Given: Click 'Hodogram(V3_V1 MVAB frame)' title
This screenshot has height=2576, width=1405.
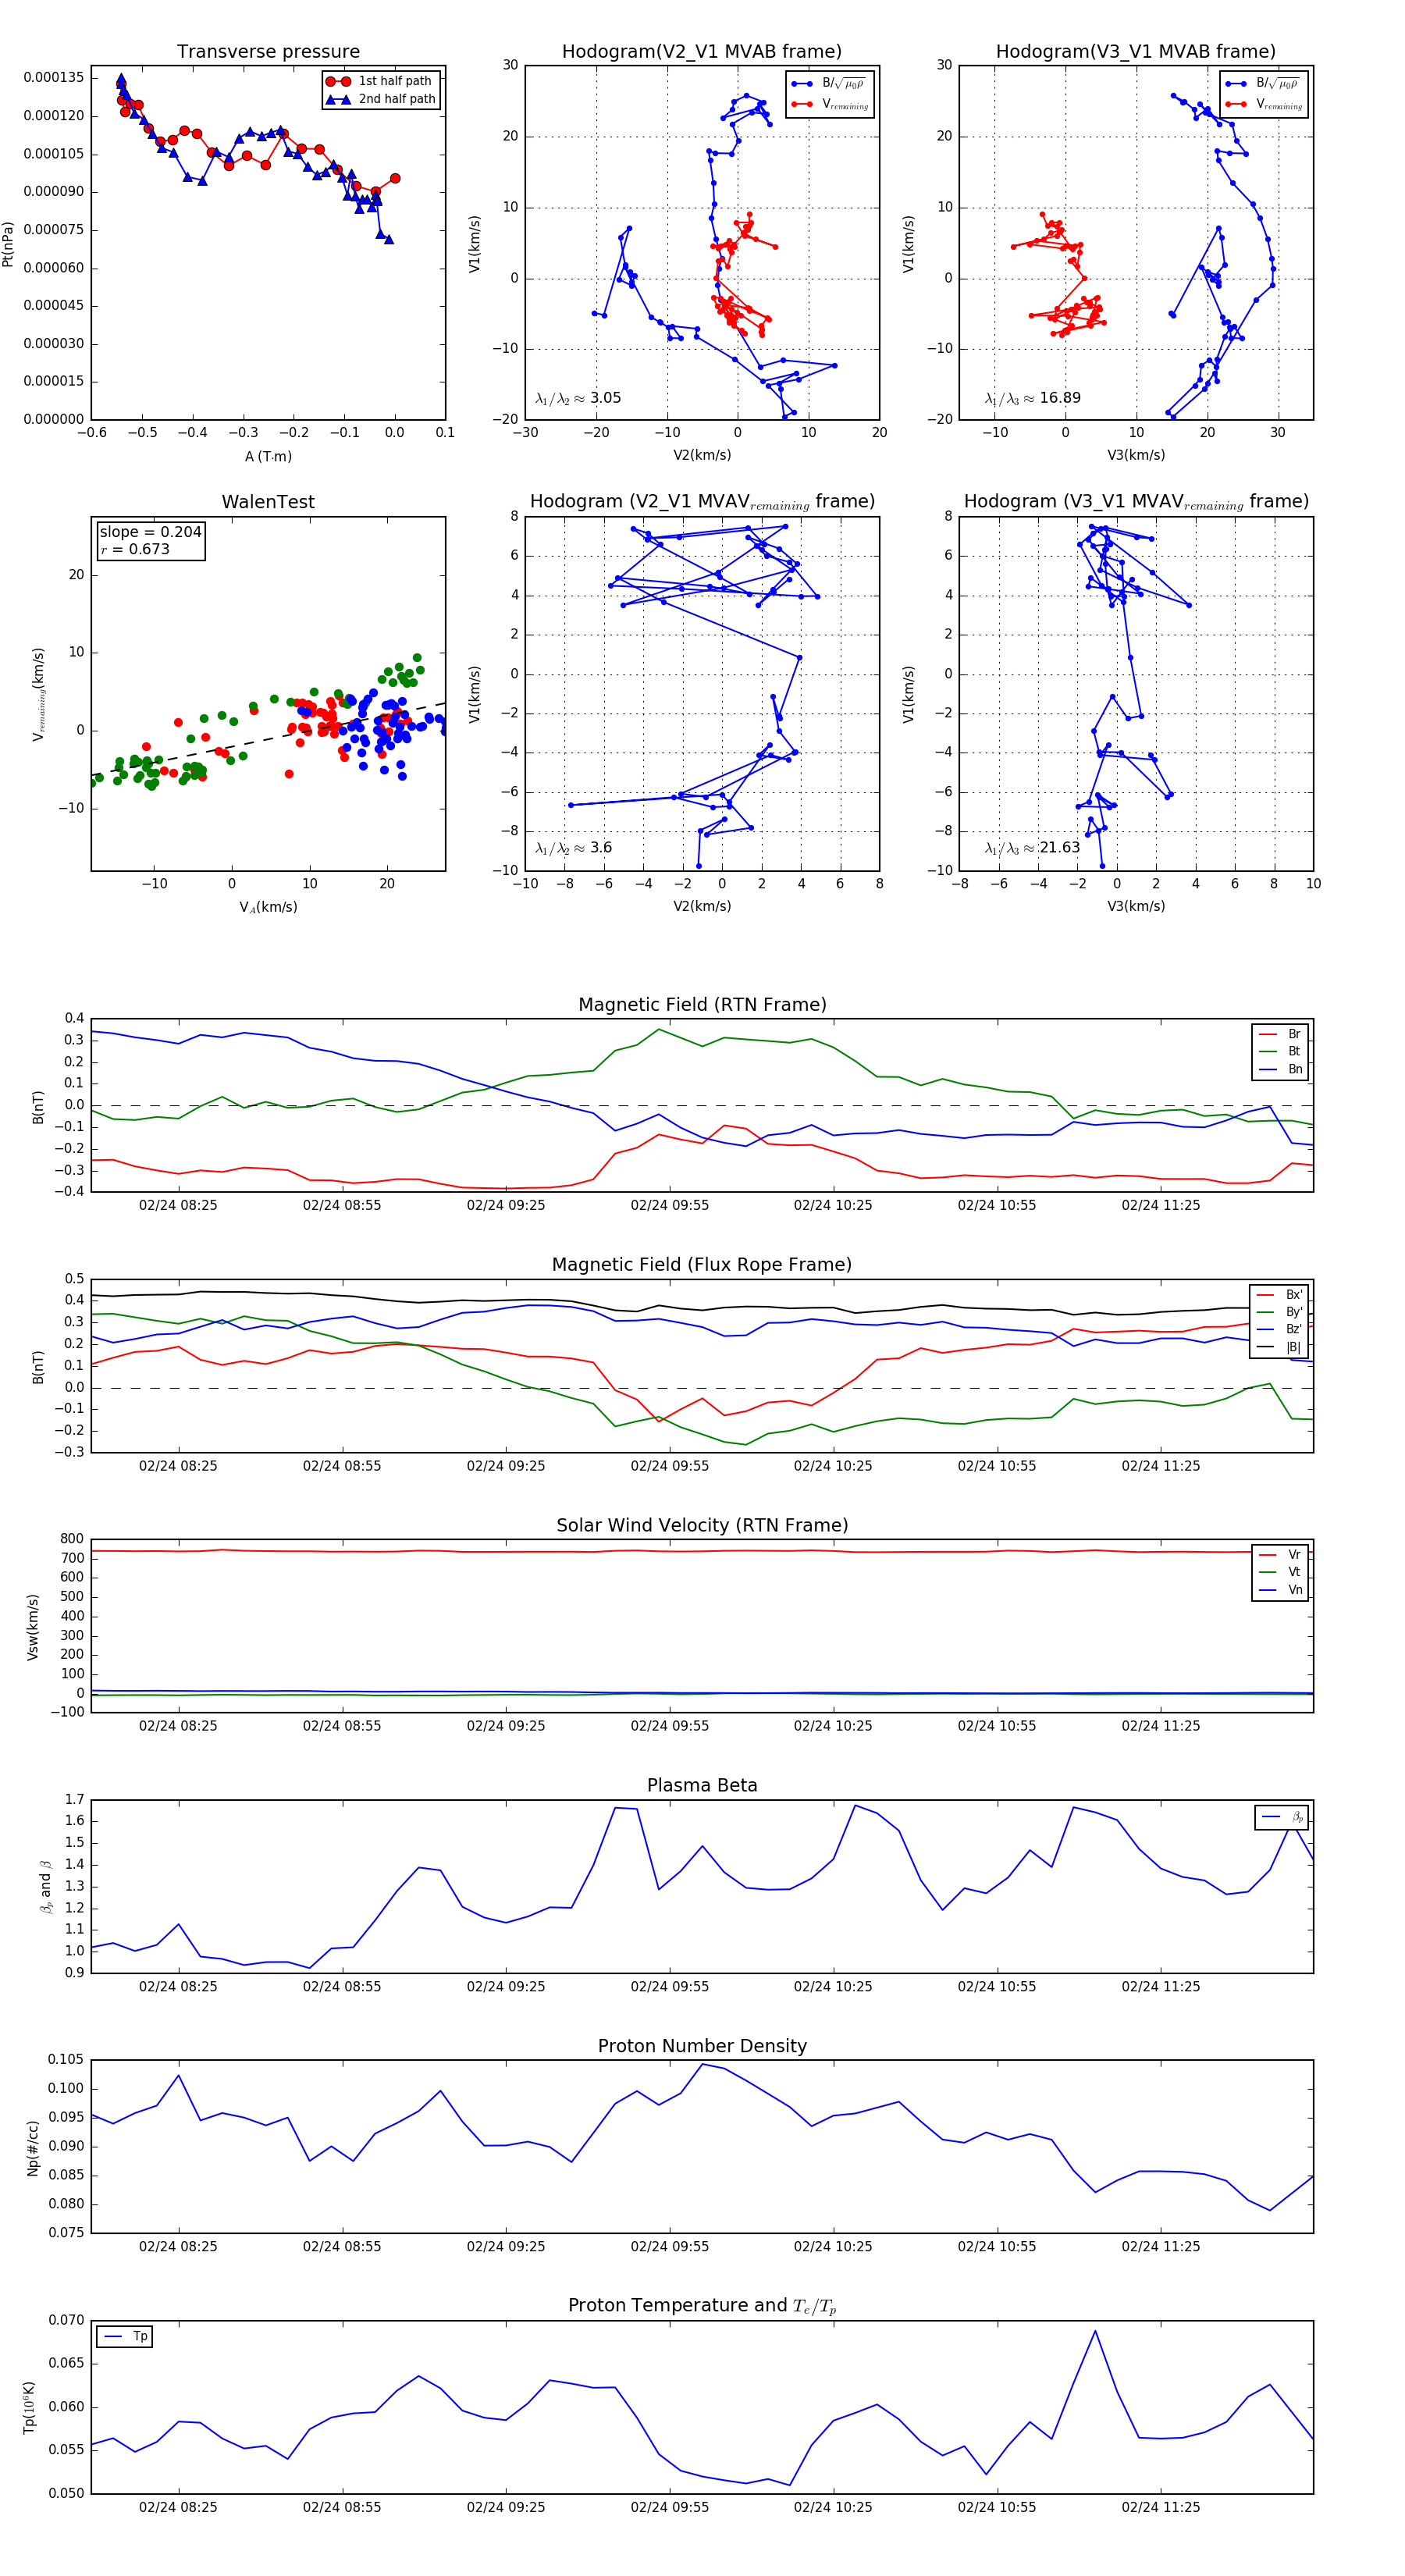Looking at the screenshot, I should coord(1135,52).
